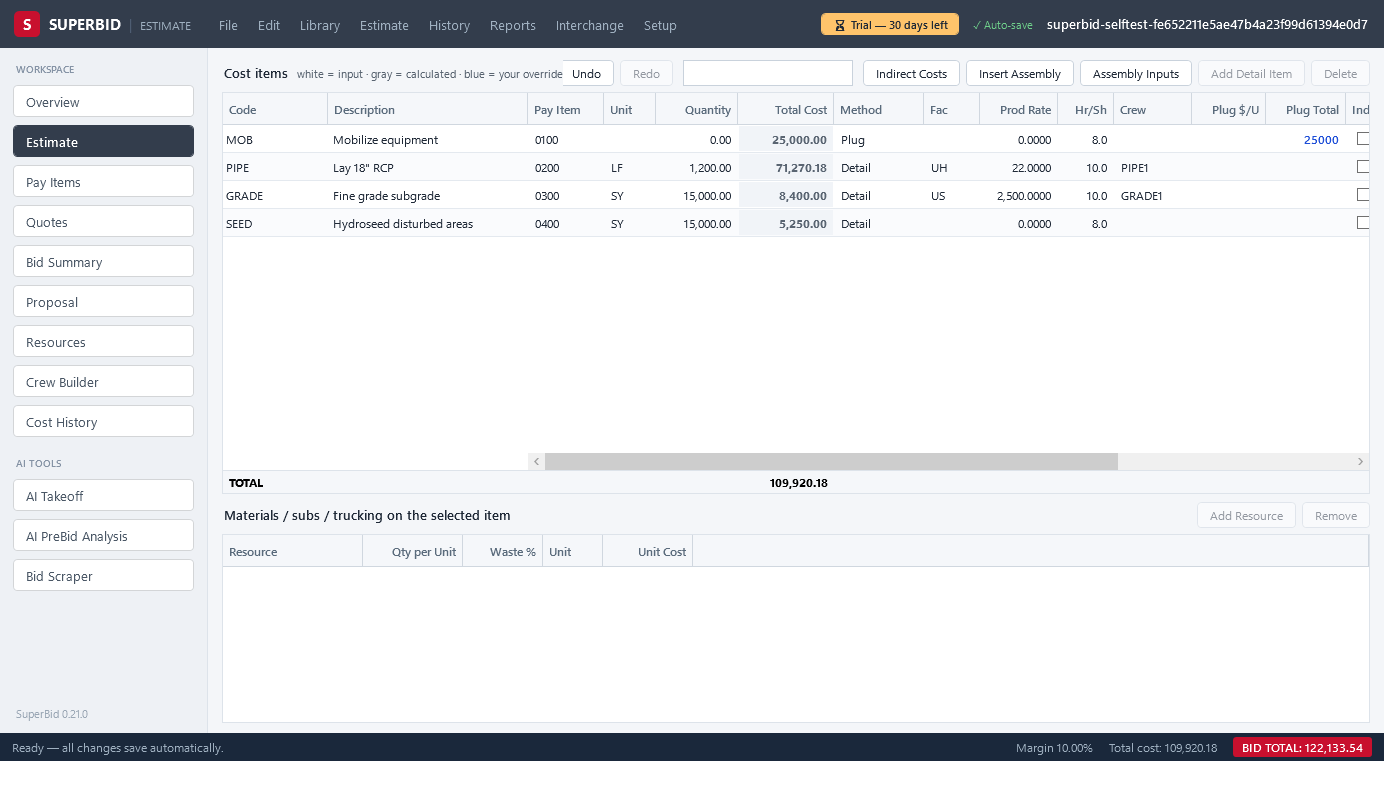Open the Cost History section
Screen dimensions: 1400x800
click(104, 422)
